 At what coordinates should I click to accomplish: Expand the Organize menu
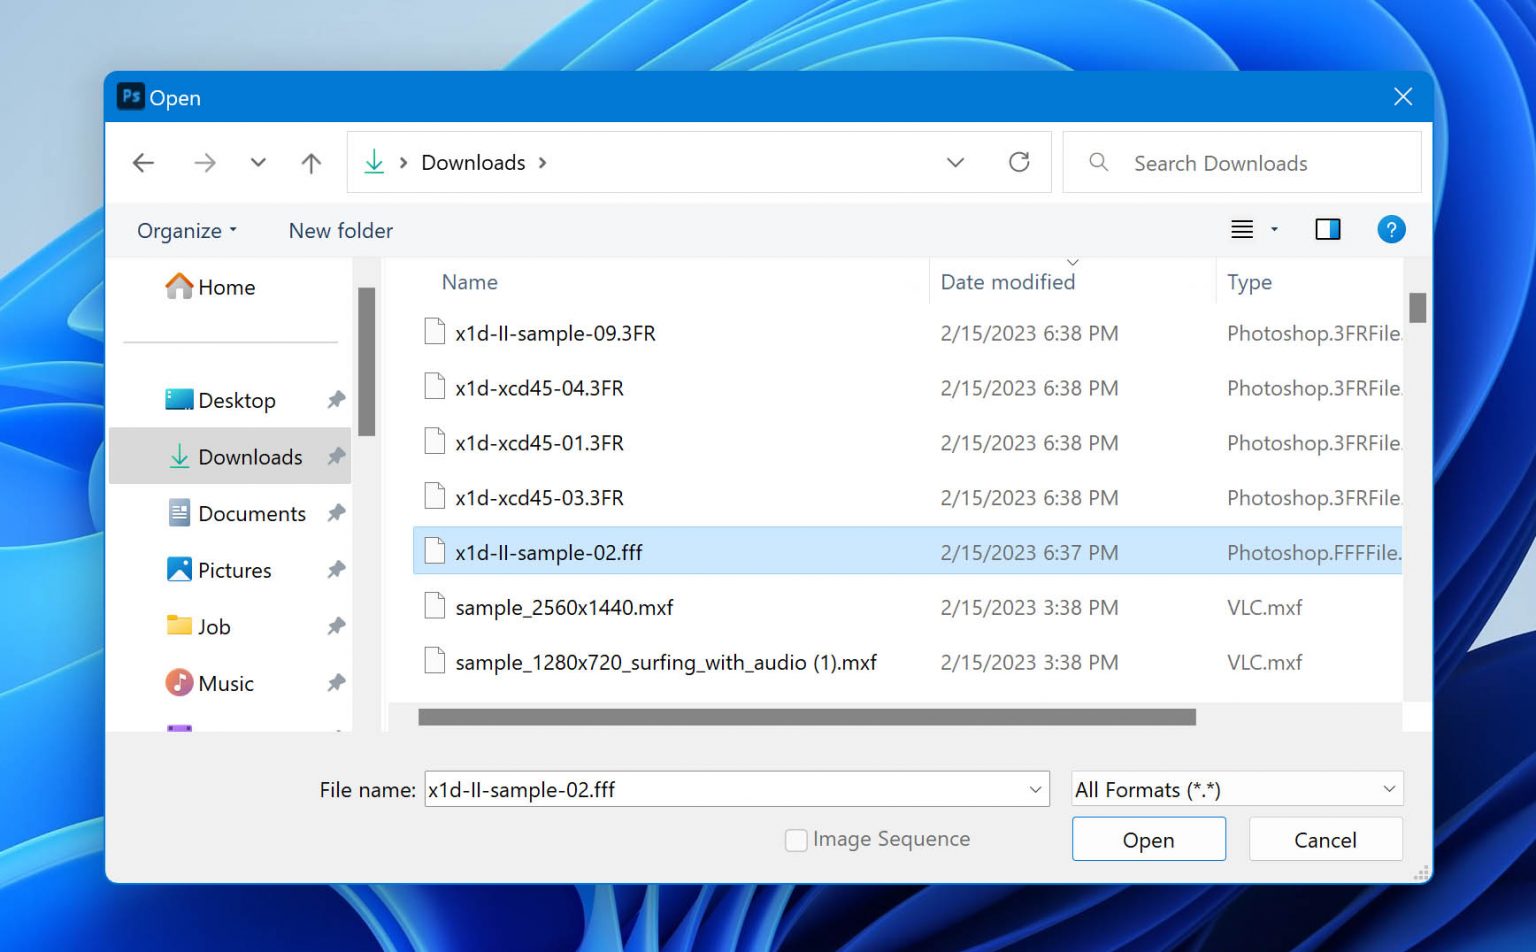186,230
